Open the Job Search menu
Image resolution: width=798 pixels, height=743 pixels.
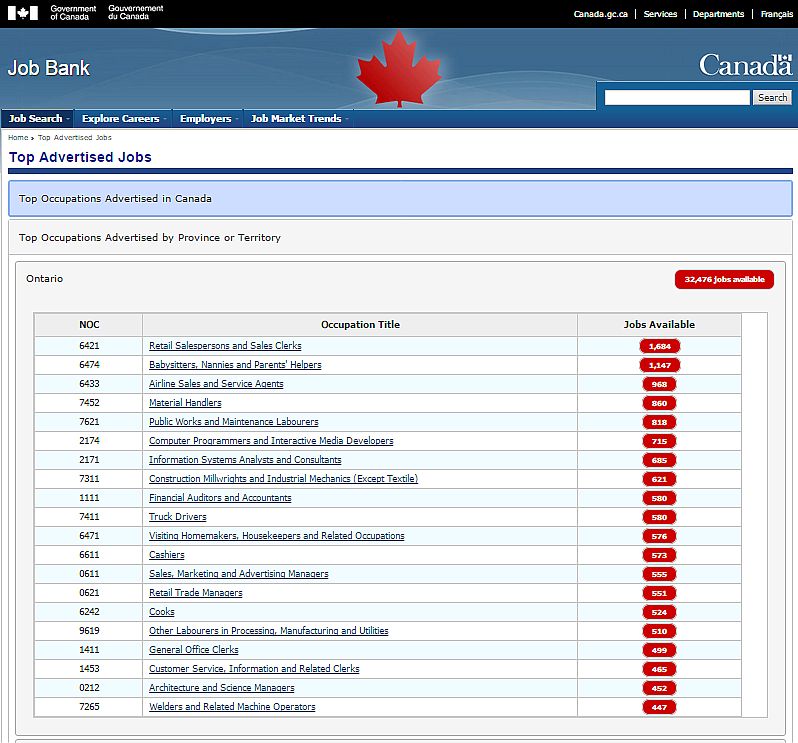coord(38,119)
